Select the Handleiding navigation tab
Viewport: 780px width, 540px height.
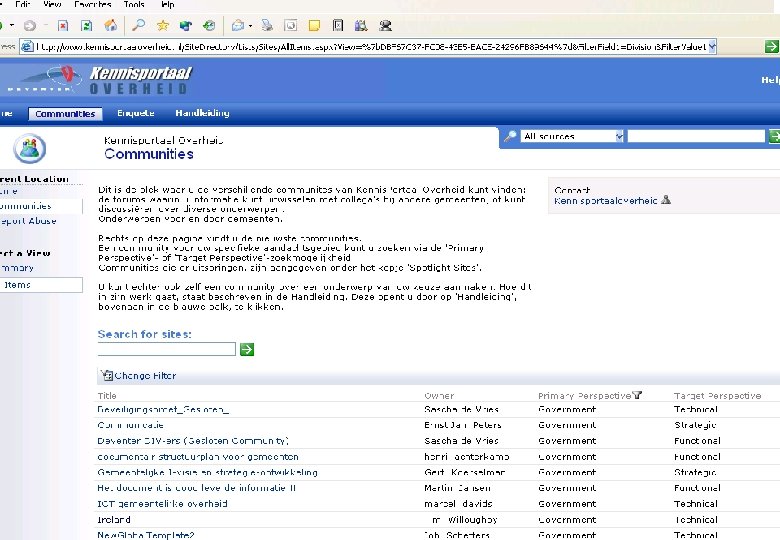click(x=202, y=113)
